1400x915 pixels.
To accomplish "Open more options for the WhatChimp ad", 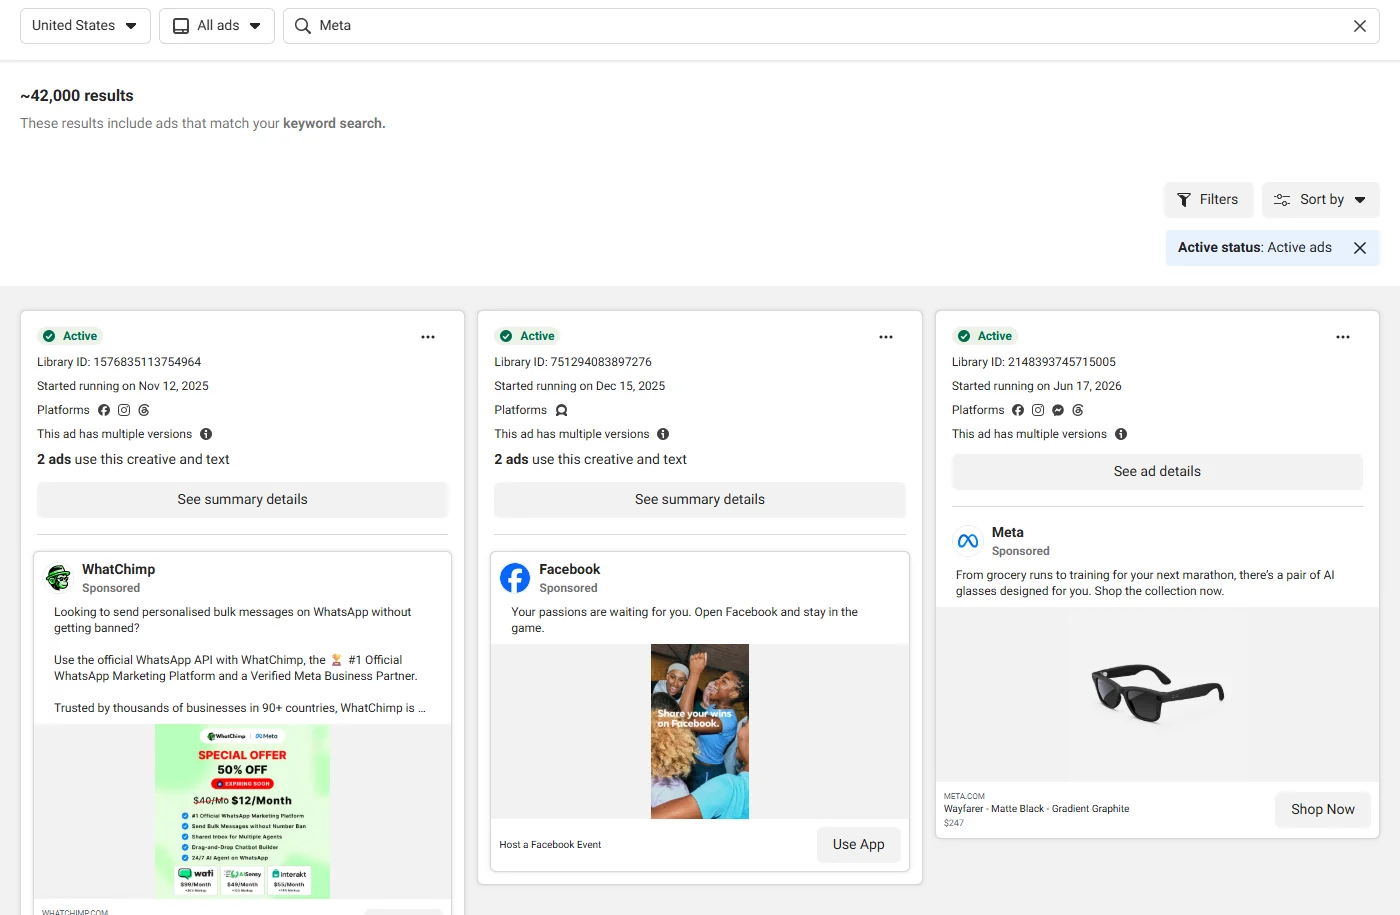I will tap(428, 337).
